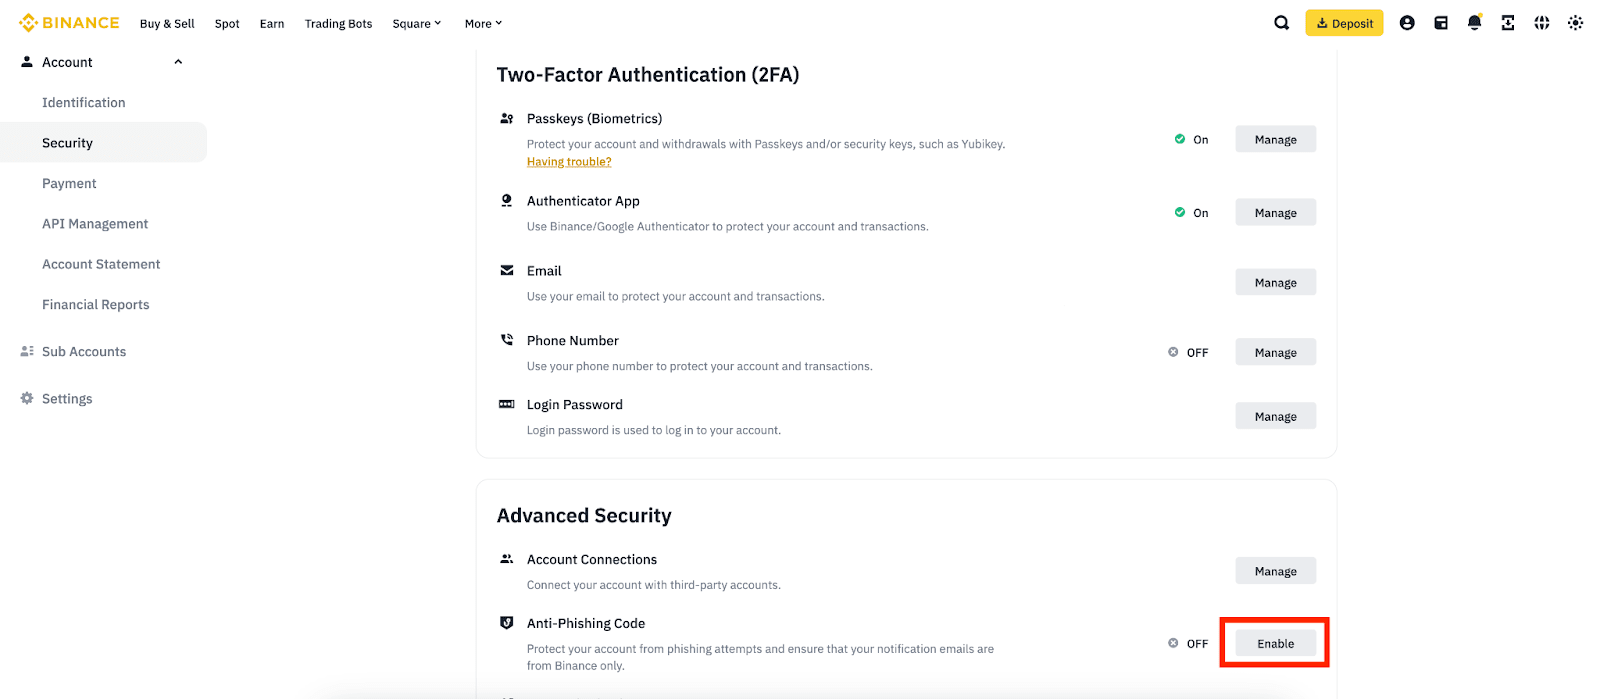Manage the Authenticator App setting
This screenshot has width=1600, height=699.
click(1275, 213)
